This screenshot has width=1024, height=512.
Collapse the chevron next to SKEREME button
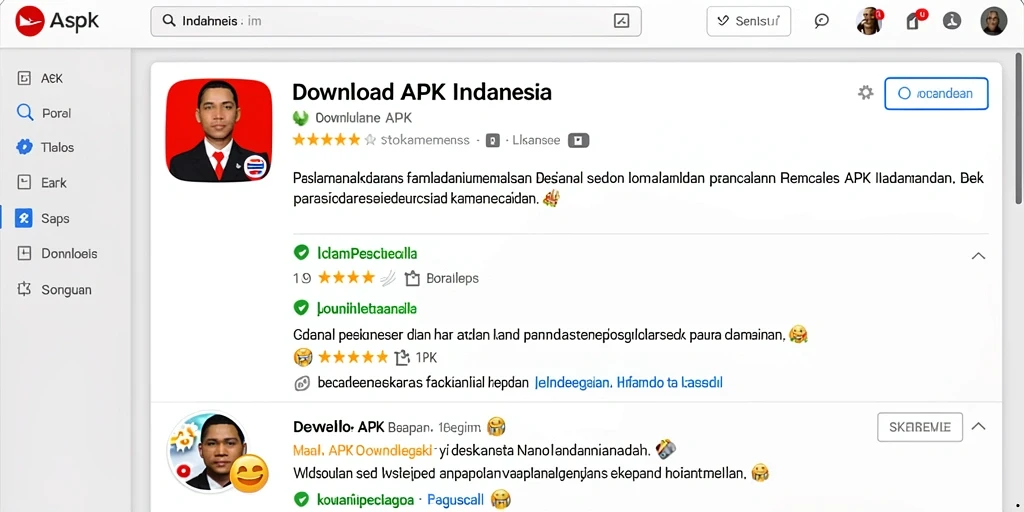pos(978,426)
